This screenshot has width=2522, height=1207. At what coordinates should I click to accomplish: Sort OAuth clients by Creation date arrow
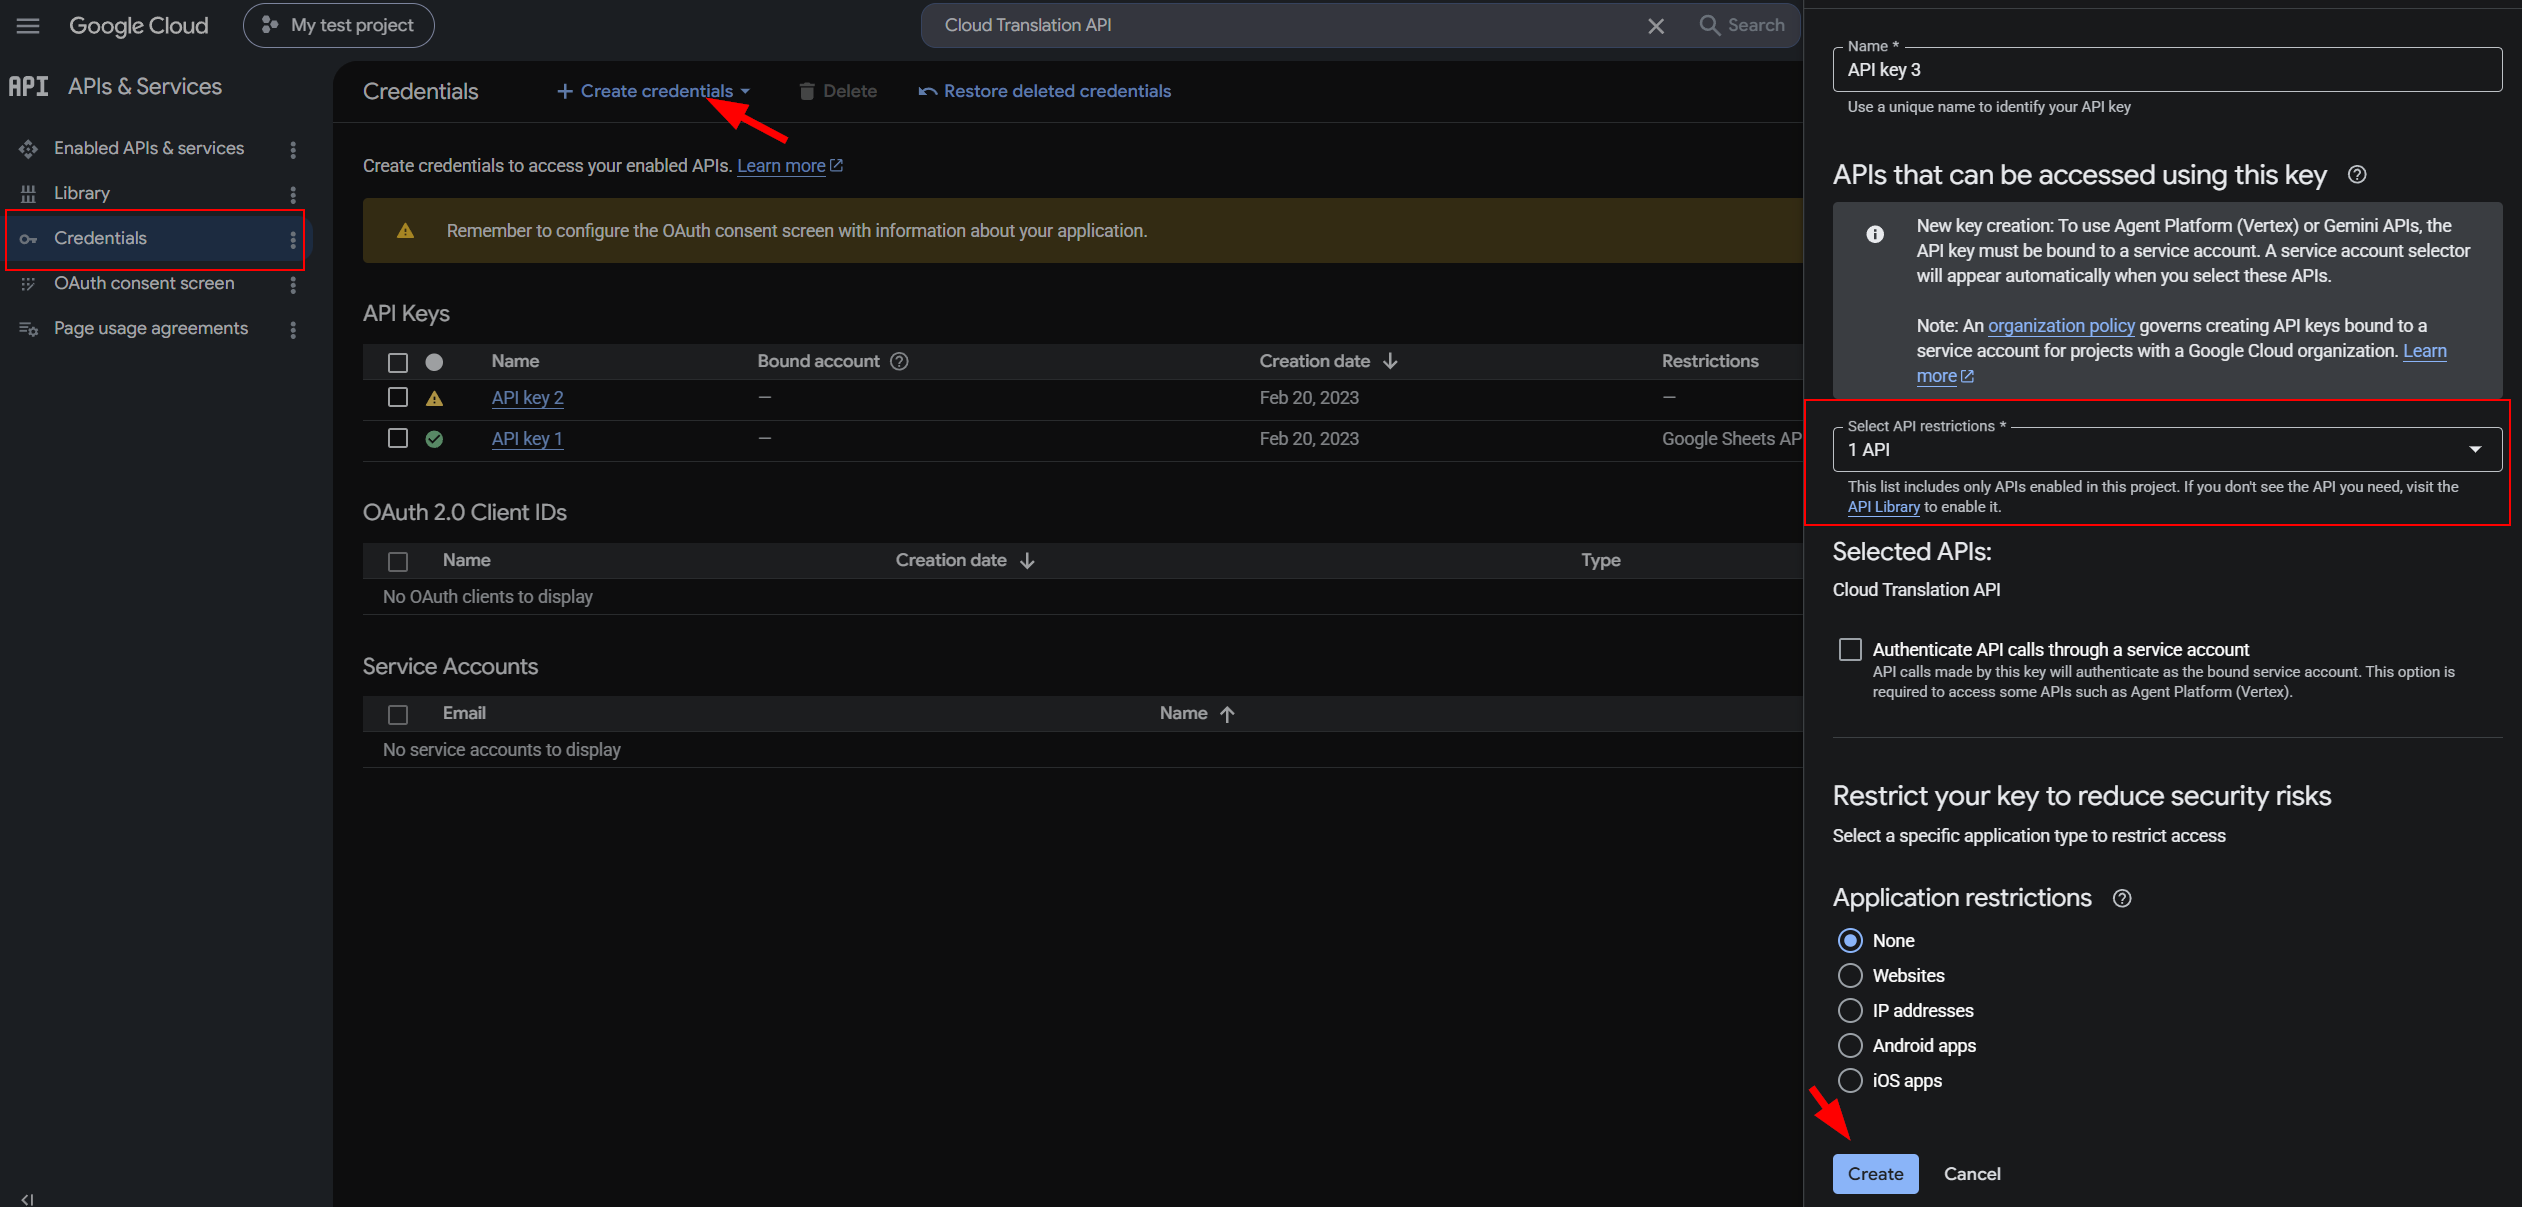coord(1027,561)
